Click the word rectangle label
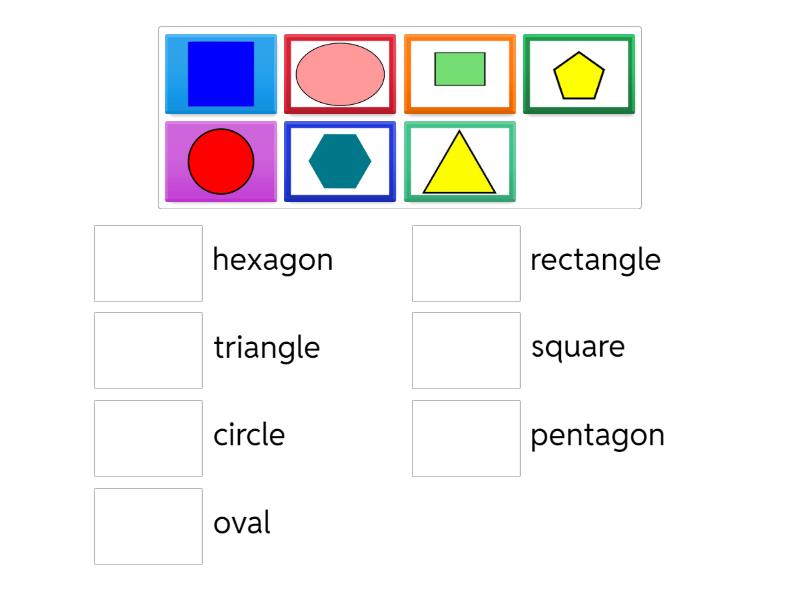The width and height of the screenshot is (800, 600). [595, 260]
